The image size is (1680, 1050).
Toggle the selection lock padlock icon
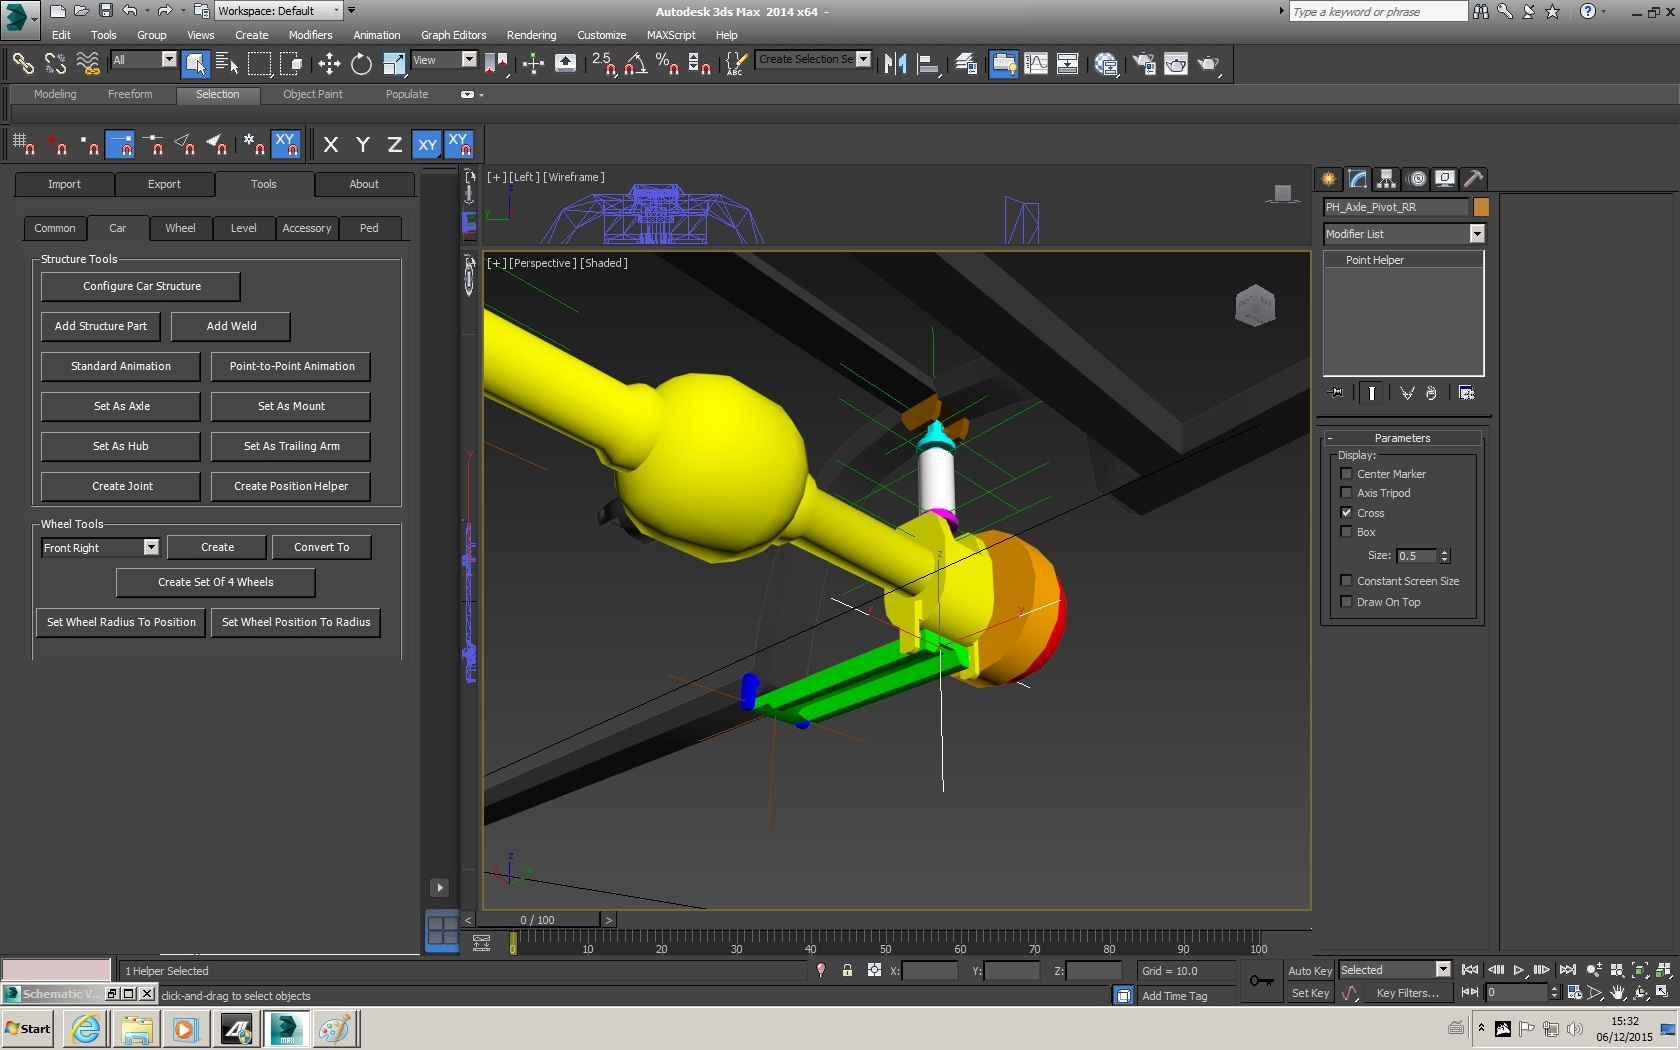[x=847, y=970]
